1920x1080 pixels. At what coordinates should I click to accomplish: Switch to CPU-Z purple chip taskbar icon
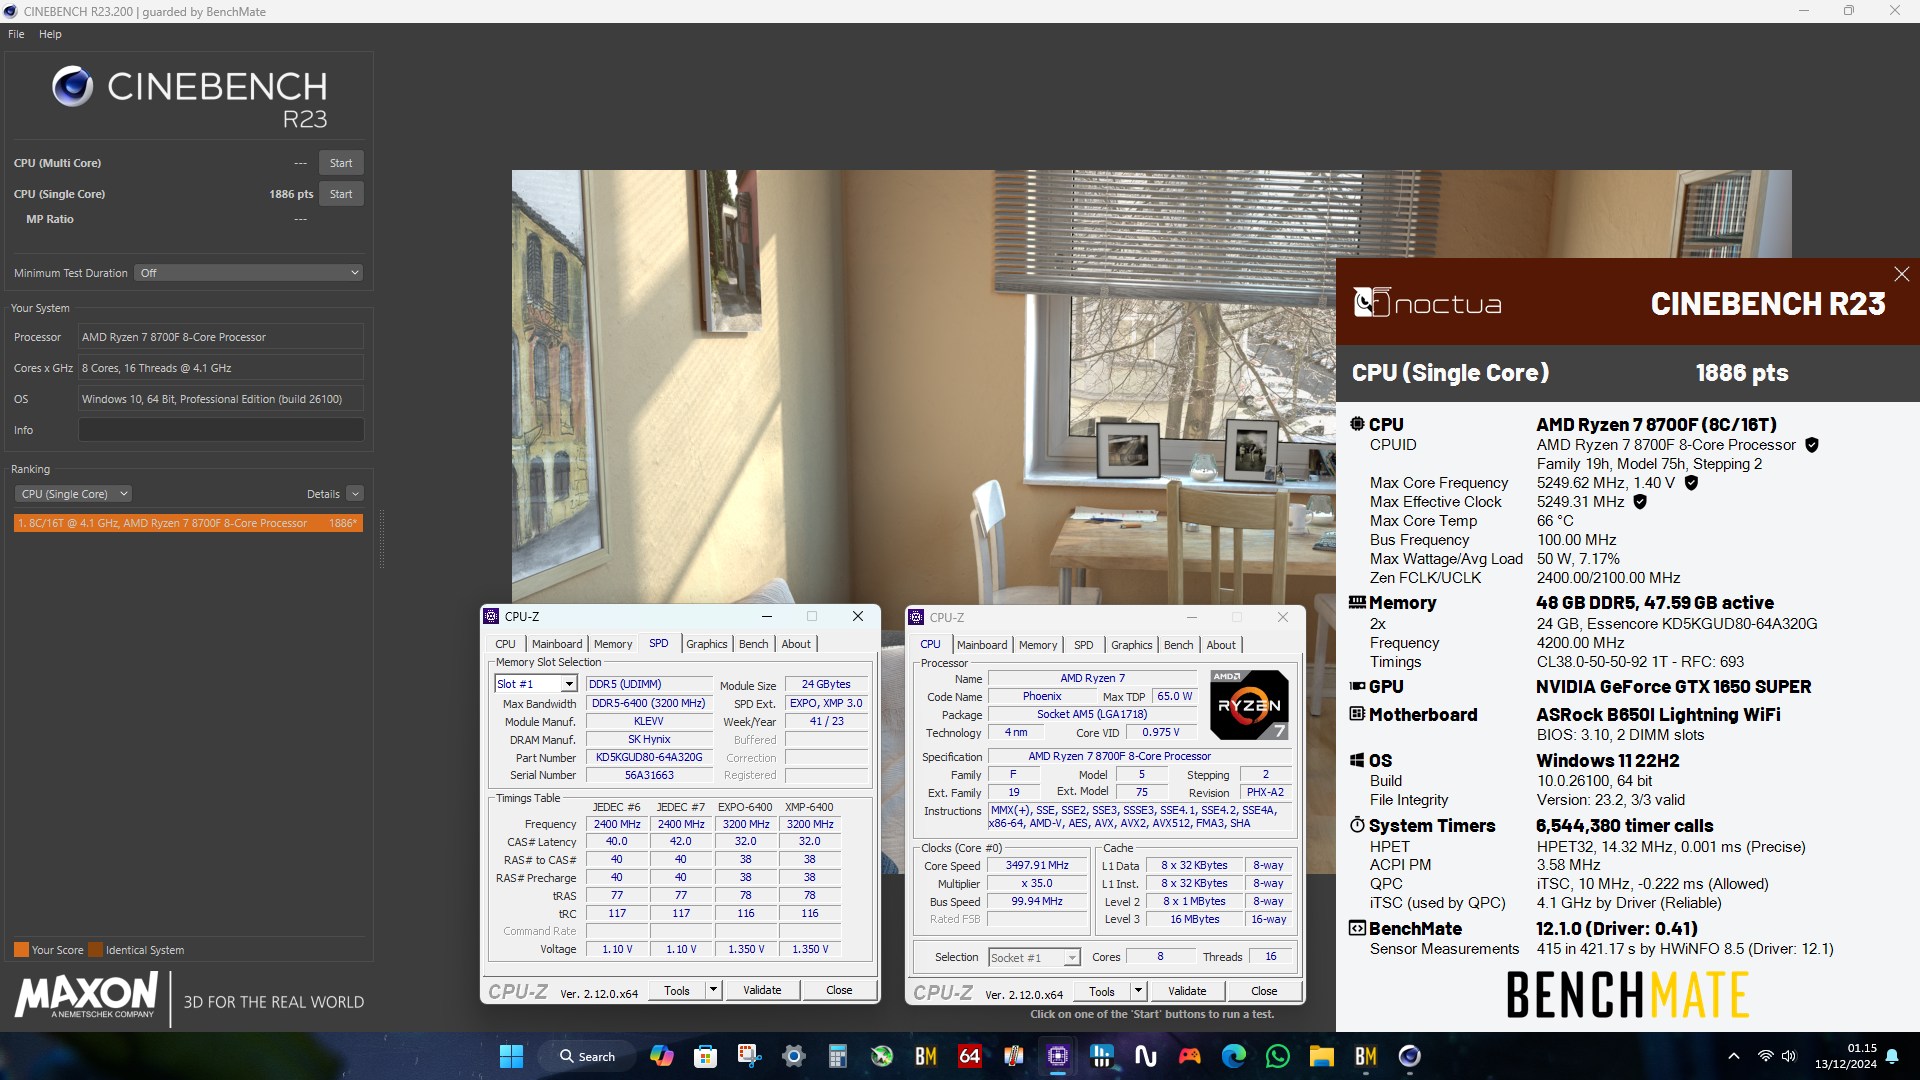pyautogui.click(x=1057, y=1056)
